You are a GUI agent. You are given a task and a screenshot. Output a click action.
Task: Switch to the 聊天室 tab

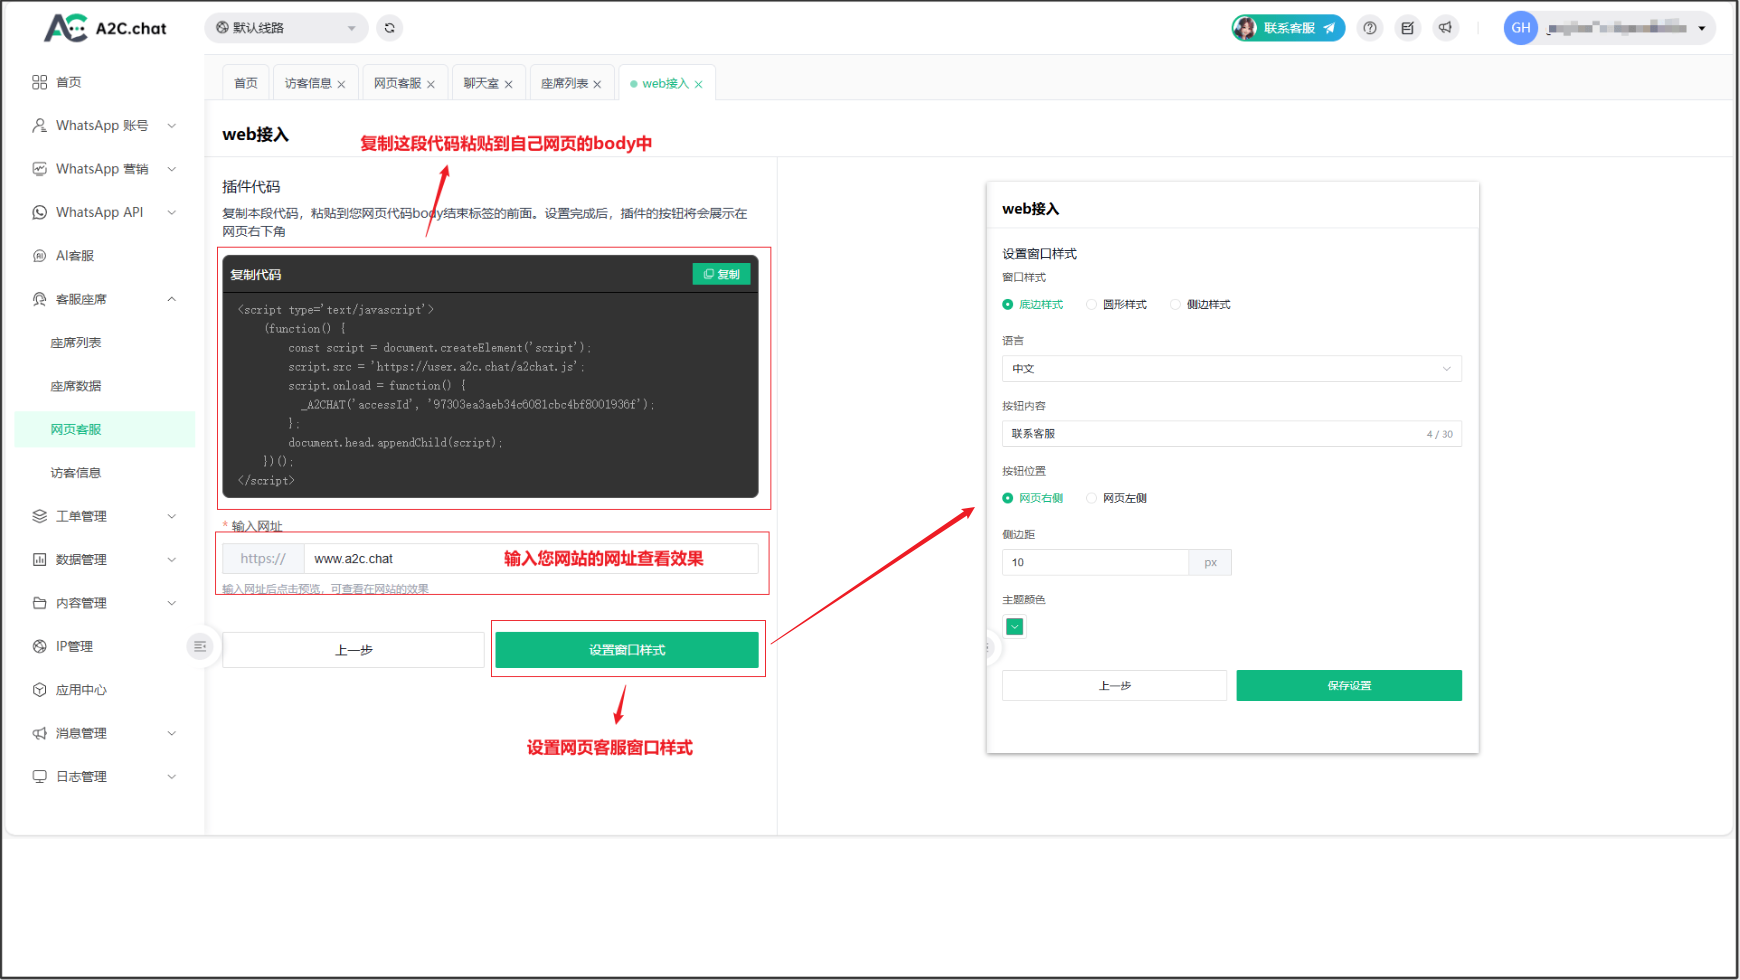481,84
